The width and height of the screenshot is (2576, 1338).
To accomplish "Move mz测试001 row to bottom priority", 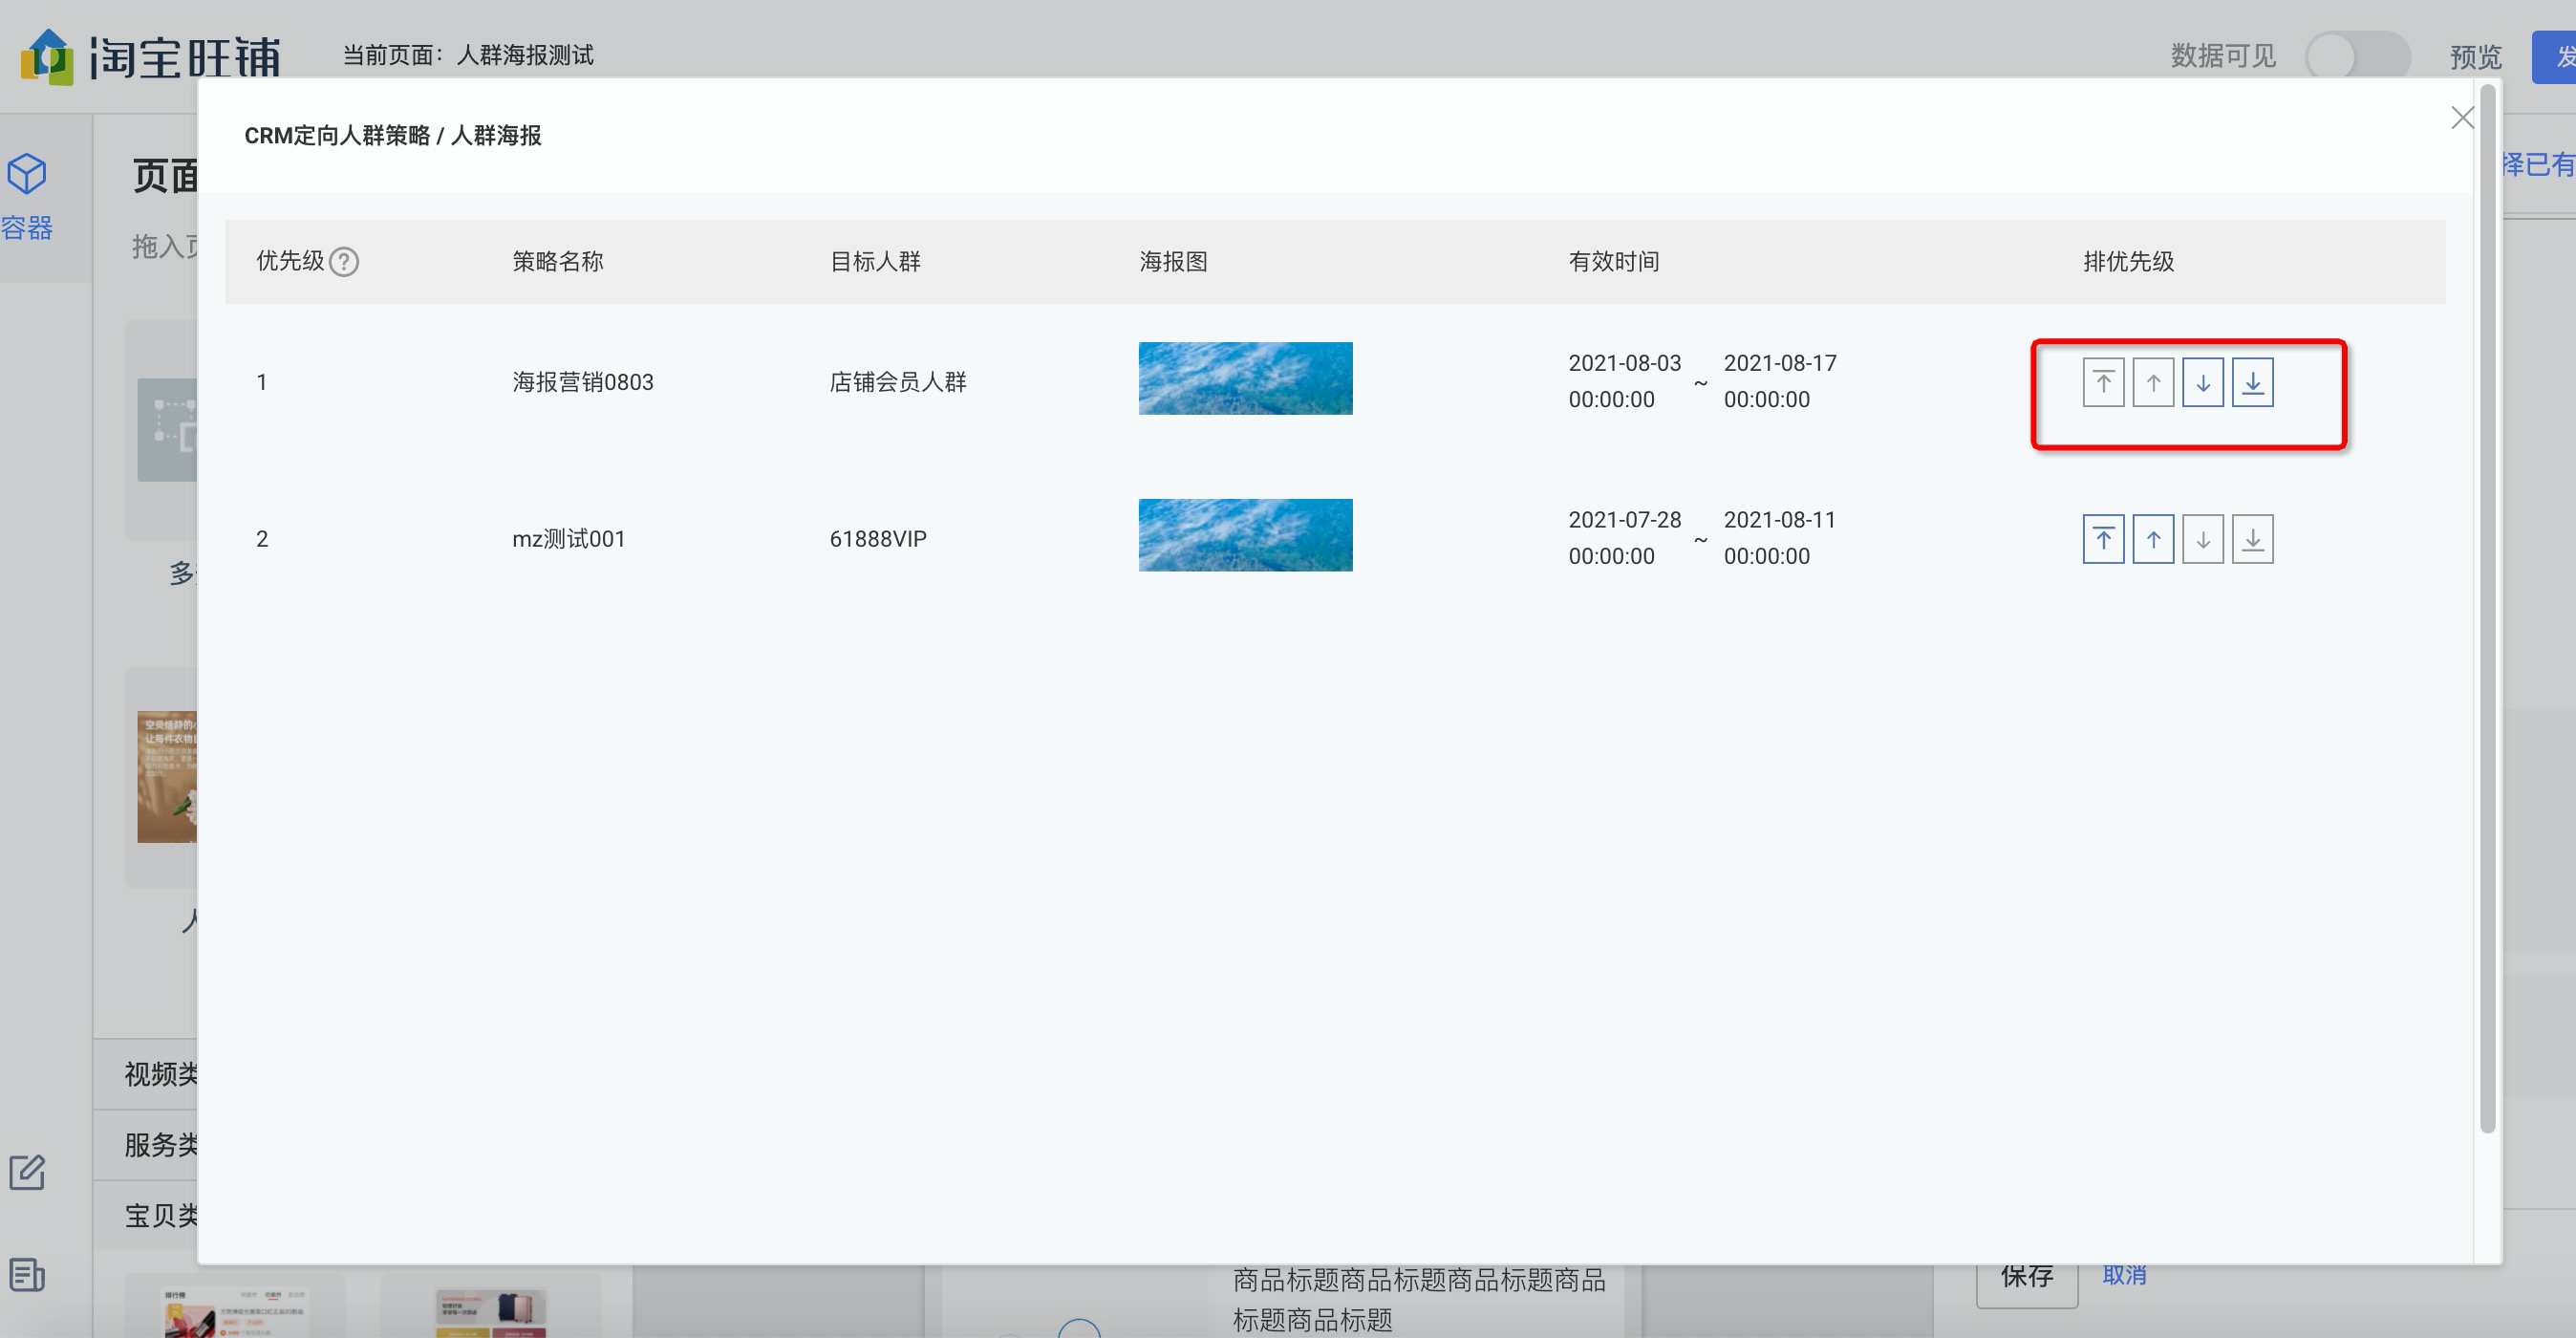I will [2253, 539].
